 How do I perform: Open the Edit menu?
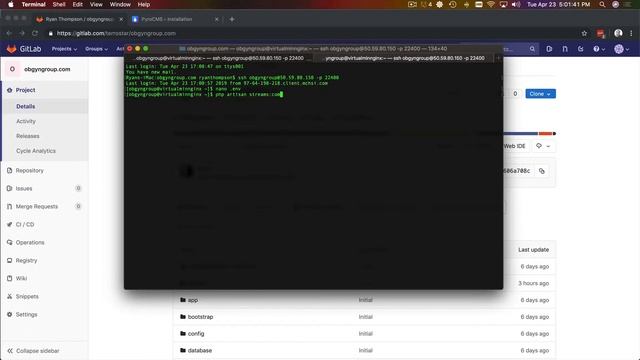click(x=78, y=4)
